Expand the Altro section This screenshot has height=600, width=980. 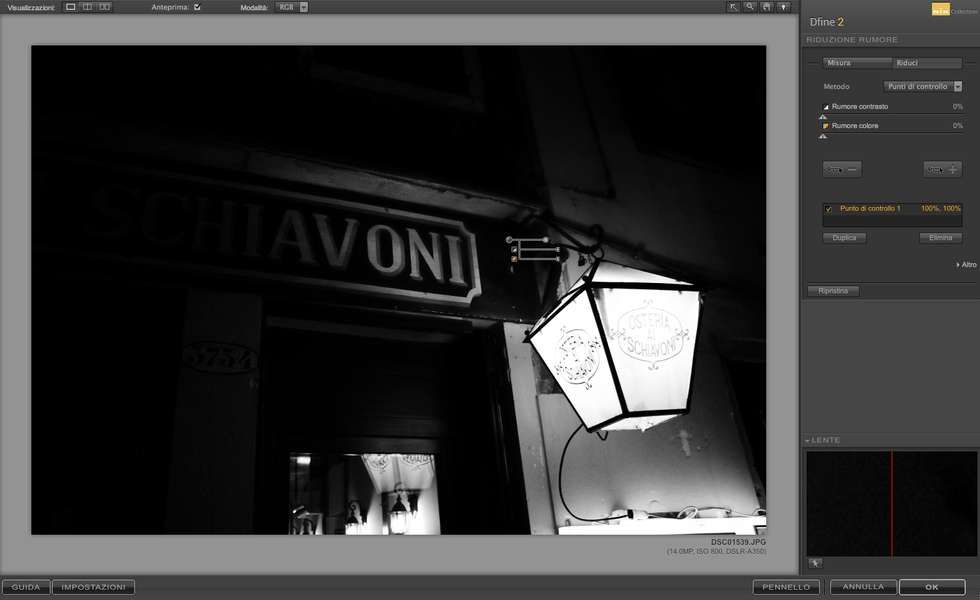point(966,265)
